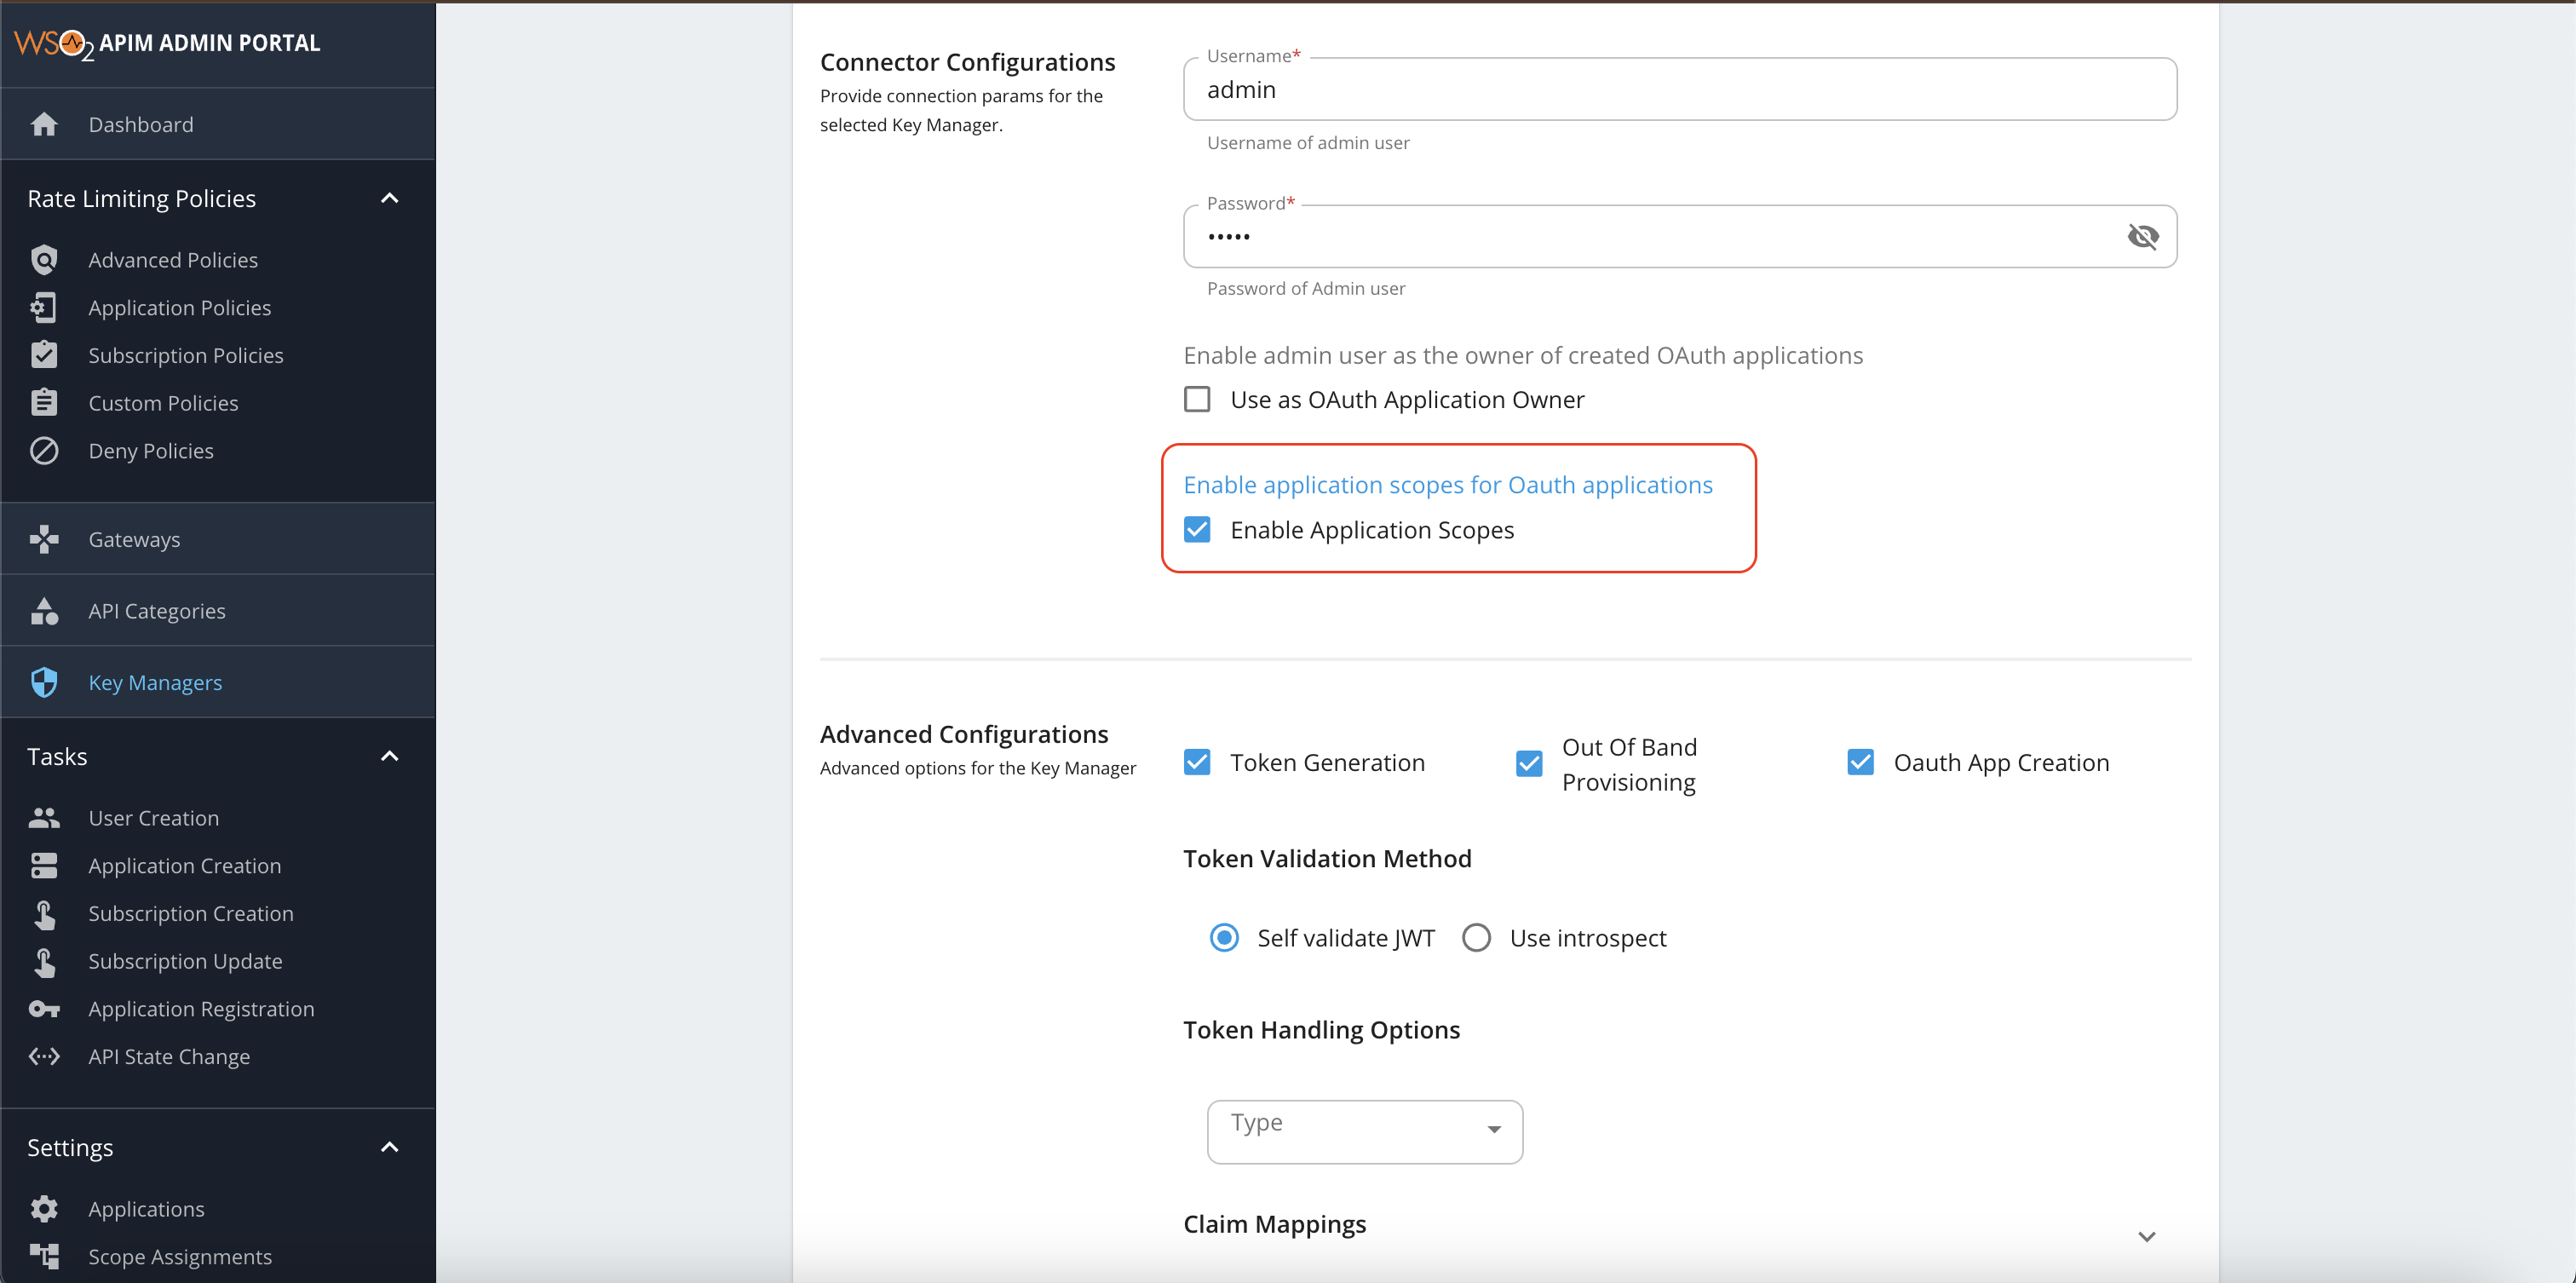Image resolution: width=2576 pixels, height=1283 pixels.
Task: Toggle password visibility in Password field
Action: tap(2143, 236)
